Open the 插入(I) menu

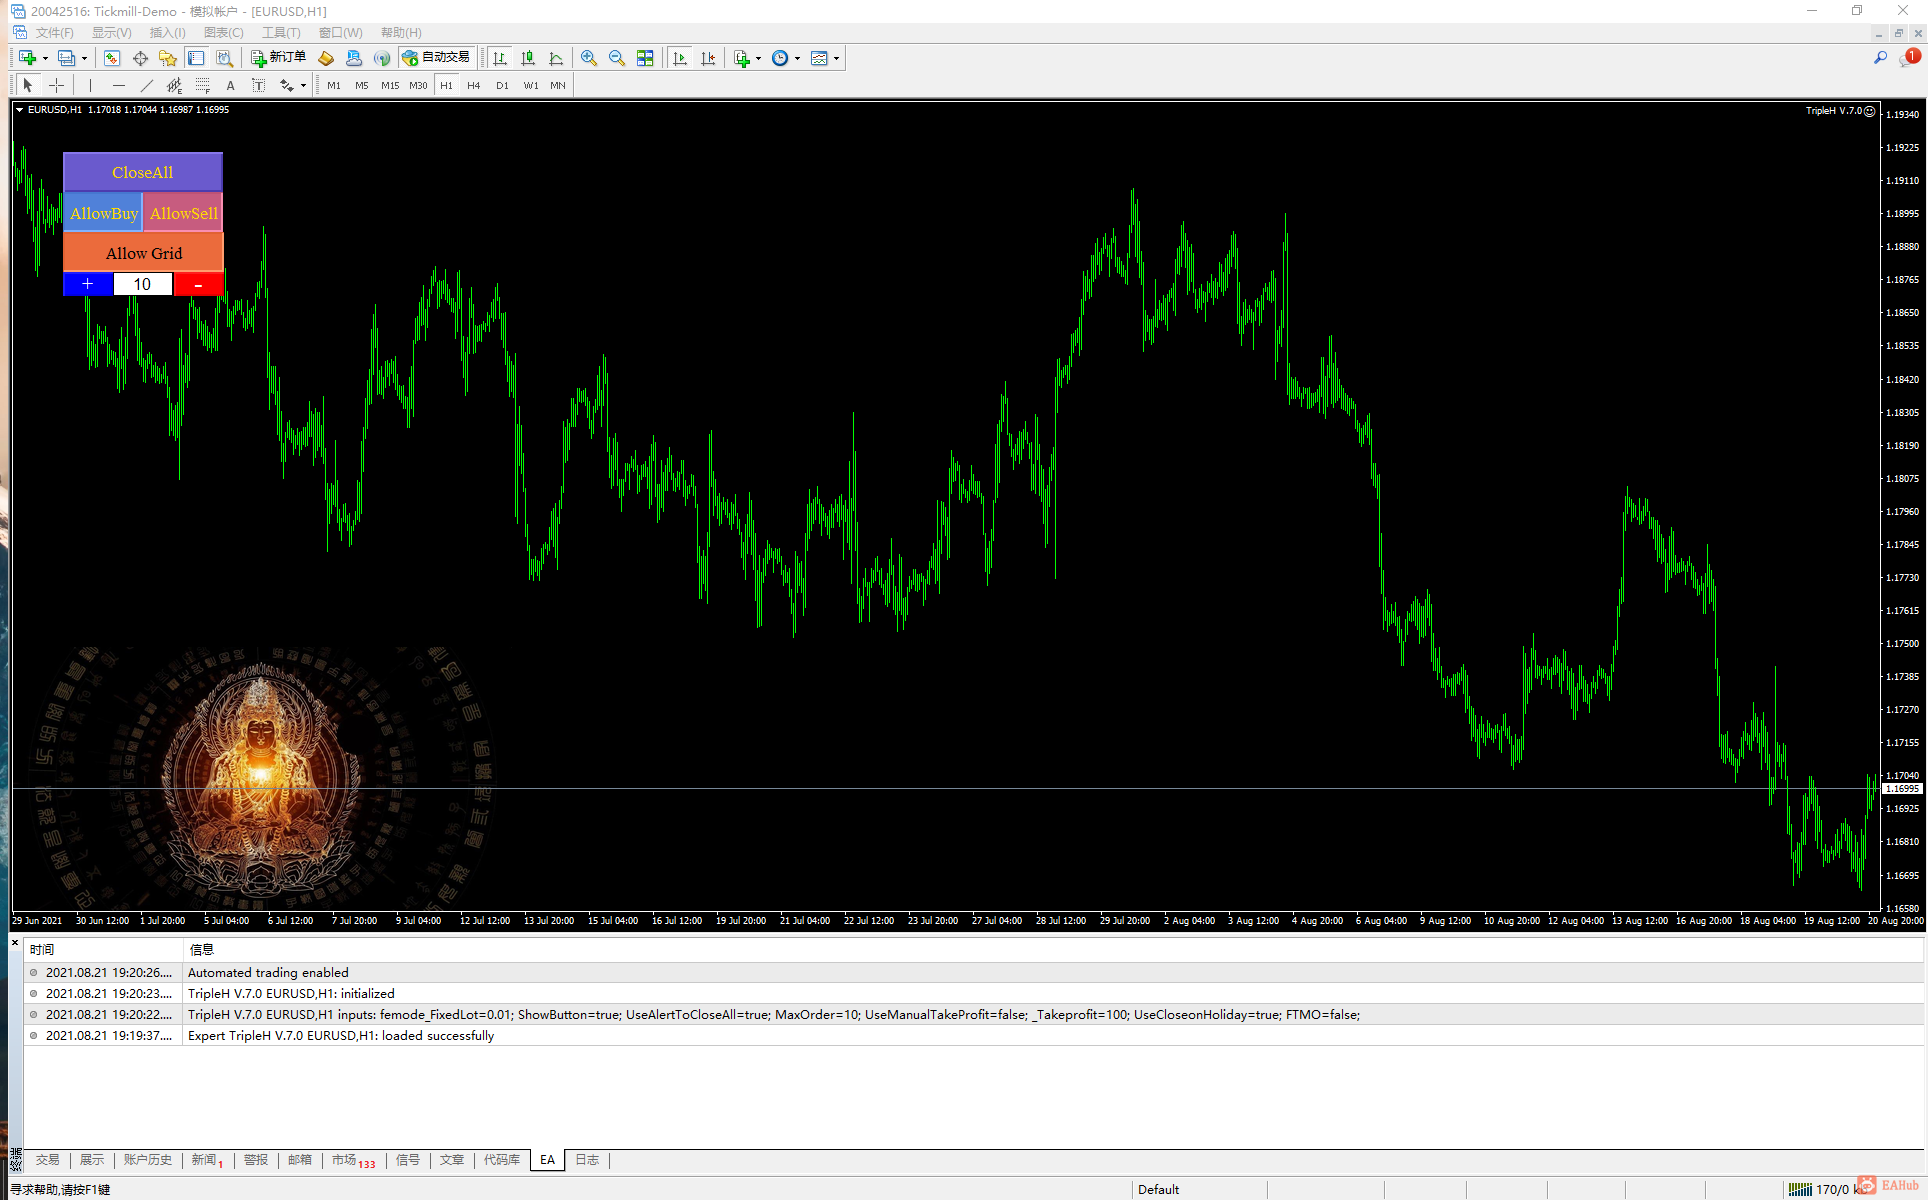click(167, 32)
